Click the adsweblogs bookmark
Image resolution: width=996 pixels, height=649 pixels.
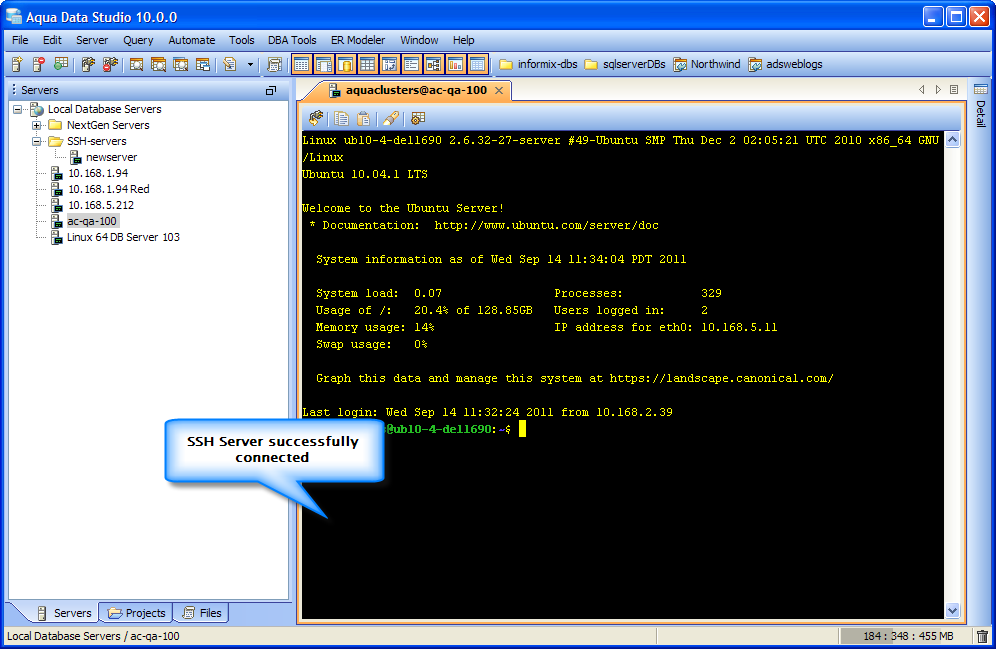(x=785, y=64)
